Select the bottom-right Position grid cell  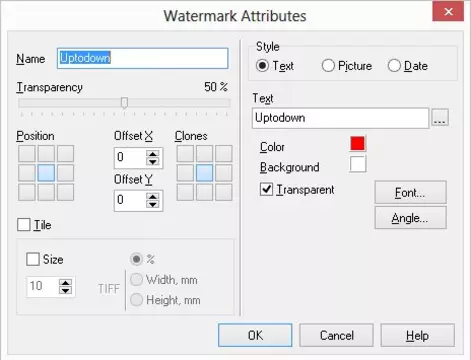[x=65, y=192]
